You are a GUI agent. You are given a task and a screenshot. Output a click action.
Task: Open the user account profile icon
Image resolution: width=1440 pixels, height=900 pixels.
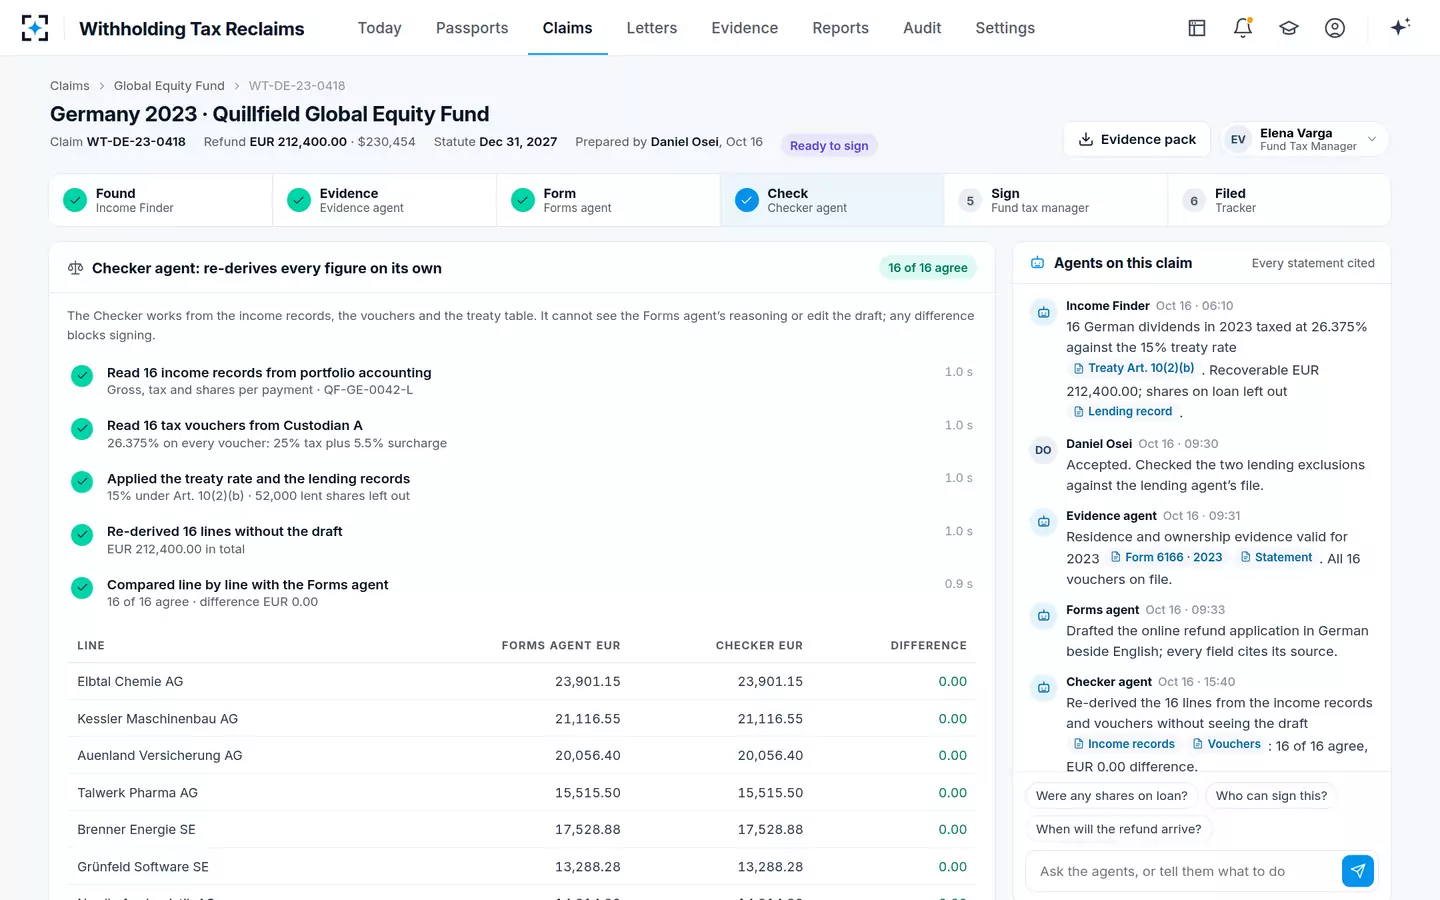click(x=1335, y=28)
